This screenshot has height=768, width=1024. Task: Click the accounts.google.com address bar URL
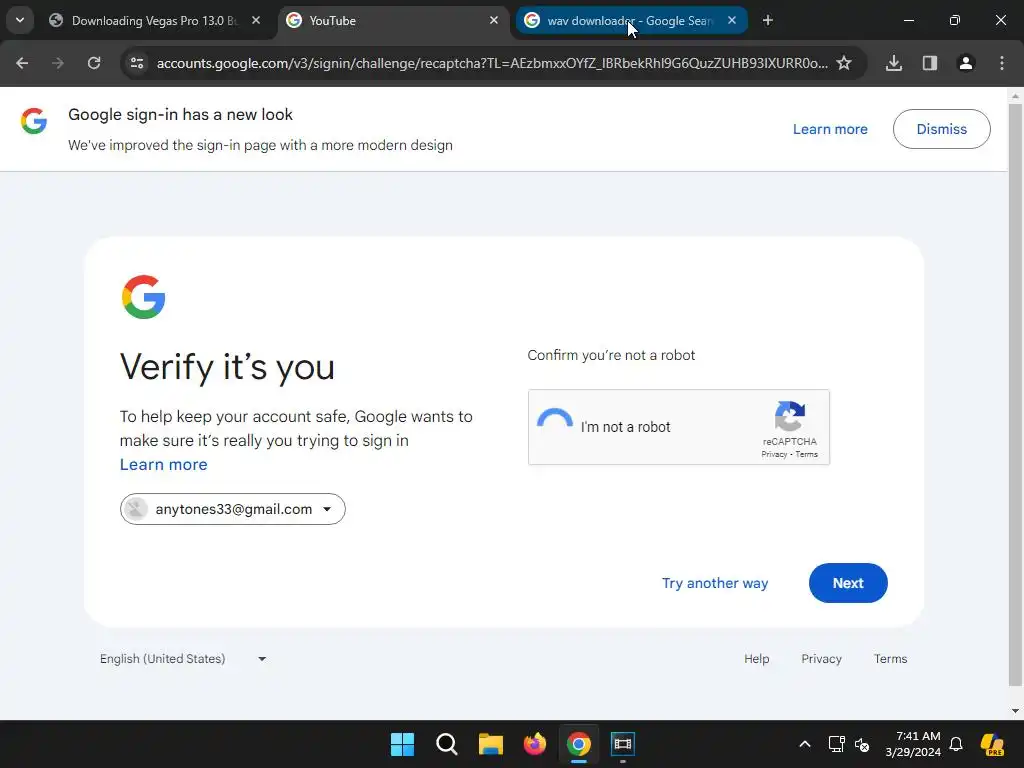[x=492, y=63]
